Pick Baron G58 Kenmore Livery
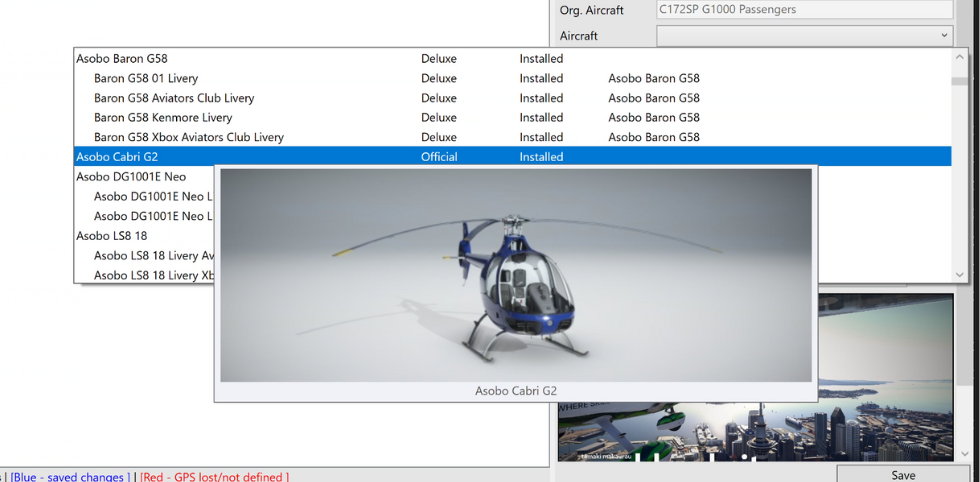 coord(163,118)
